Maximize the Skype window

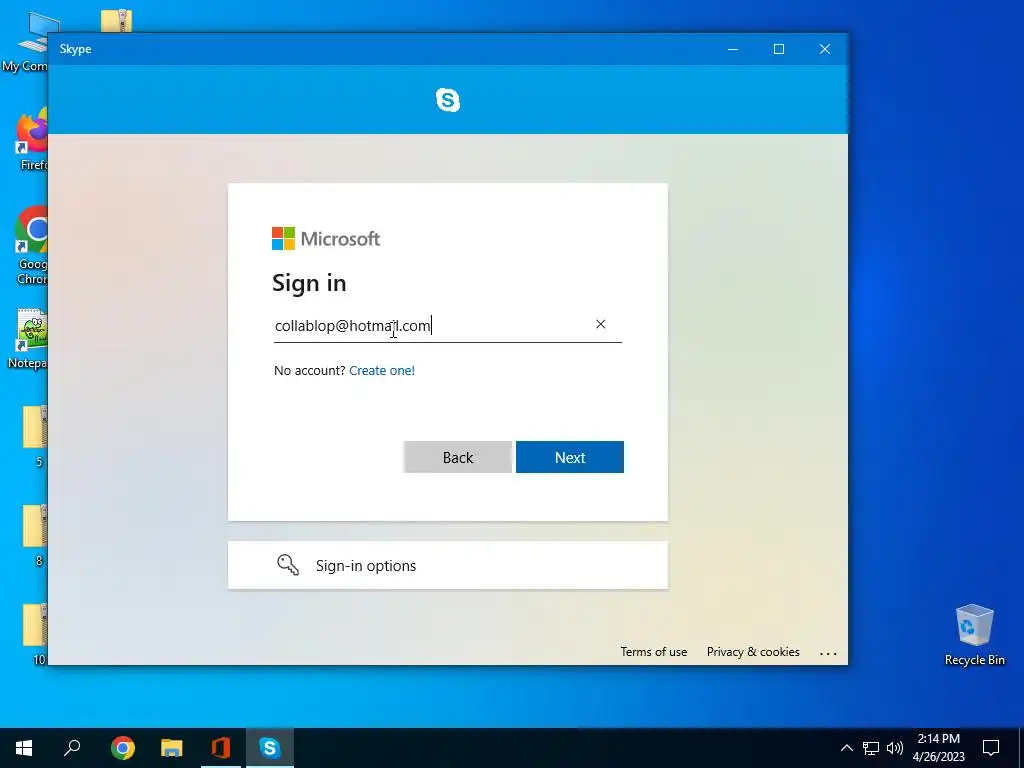[x=778, y=49]
